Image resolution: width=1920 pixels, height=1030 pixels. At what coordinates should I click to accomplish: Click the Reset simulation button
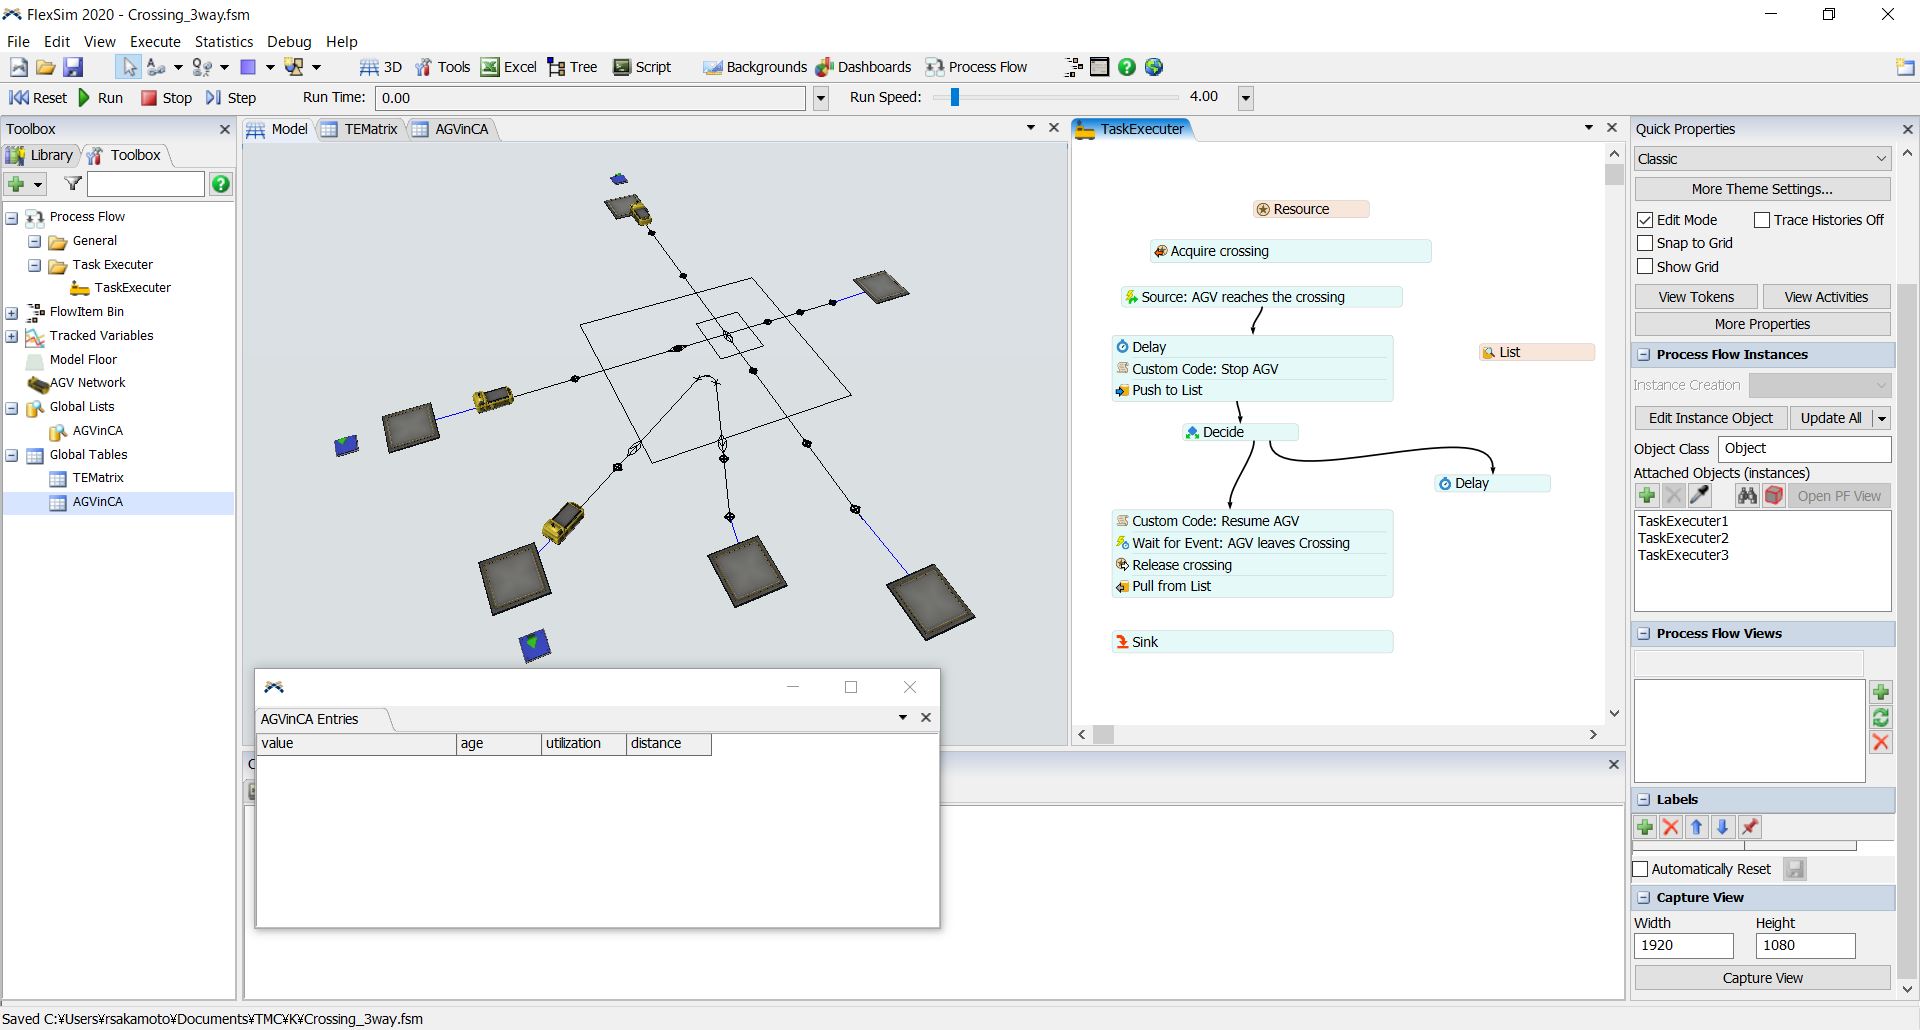point(38,97)
